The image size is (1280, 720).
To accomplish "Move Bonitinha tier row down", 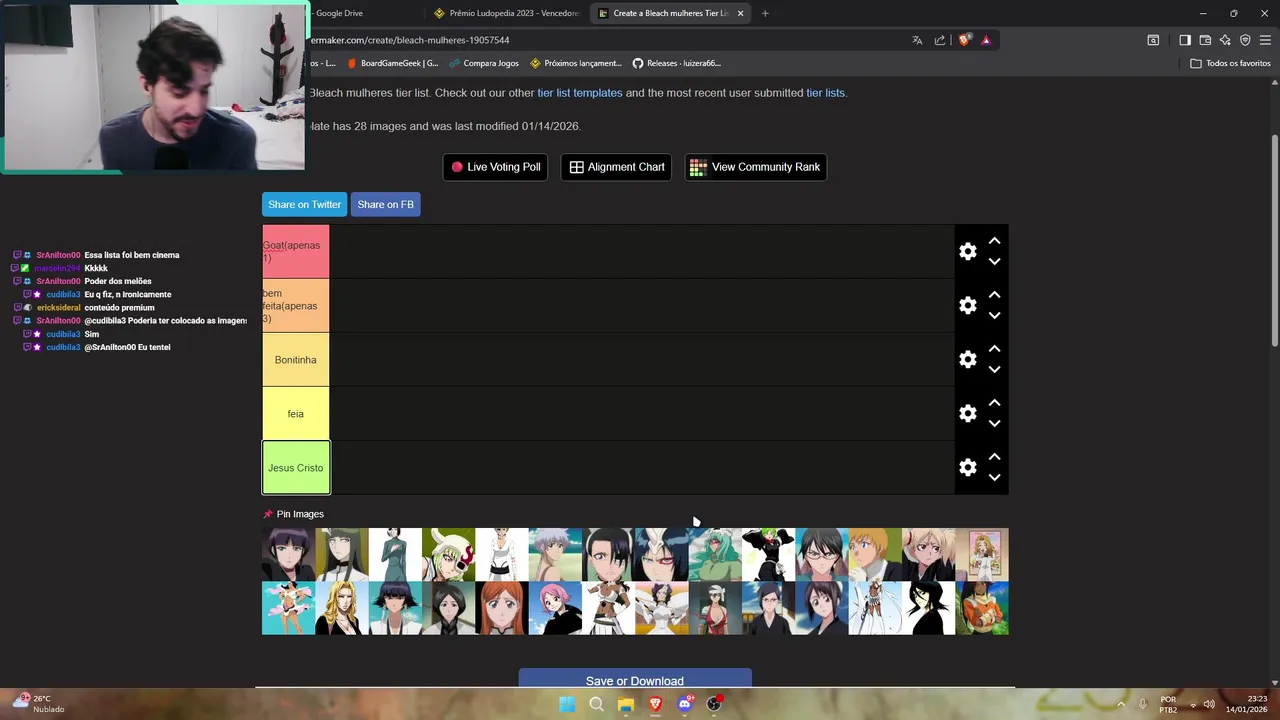I will (994, 370).
